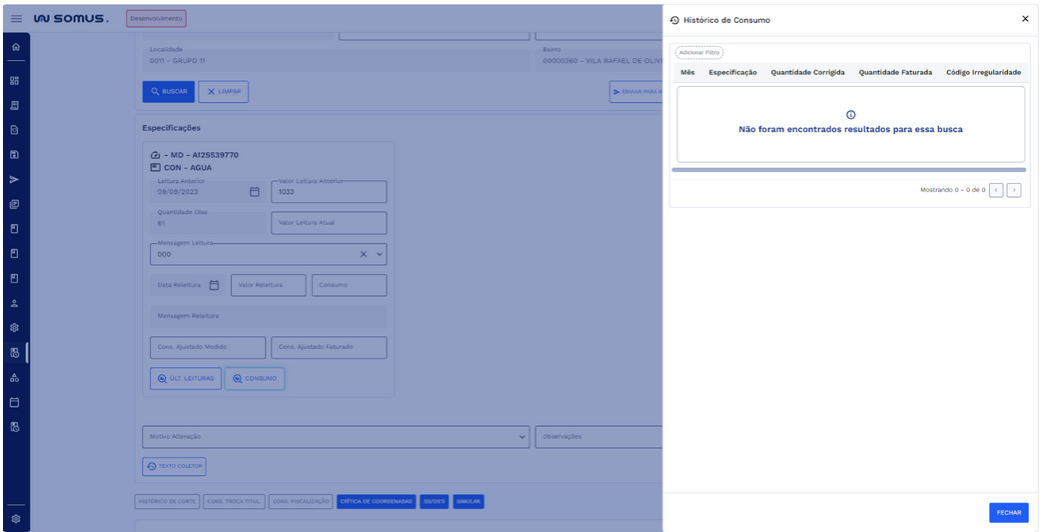This screenshot has width=1045, height=532.
Task: Click the horizontal scrollbar under the table
Action: (849, 170)
